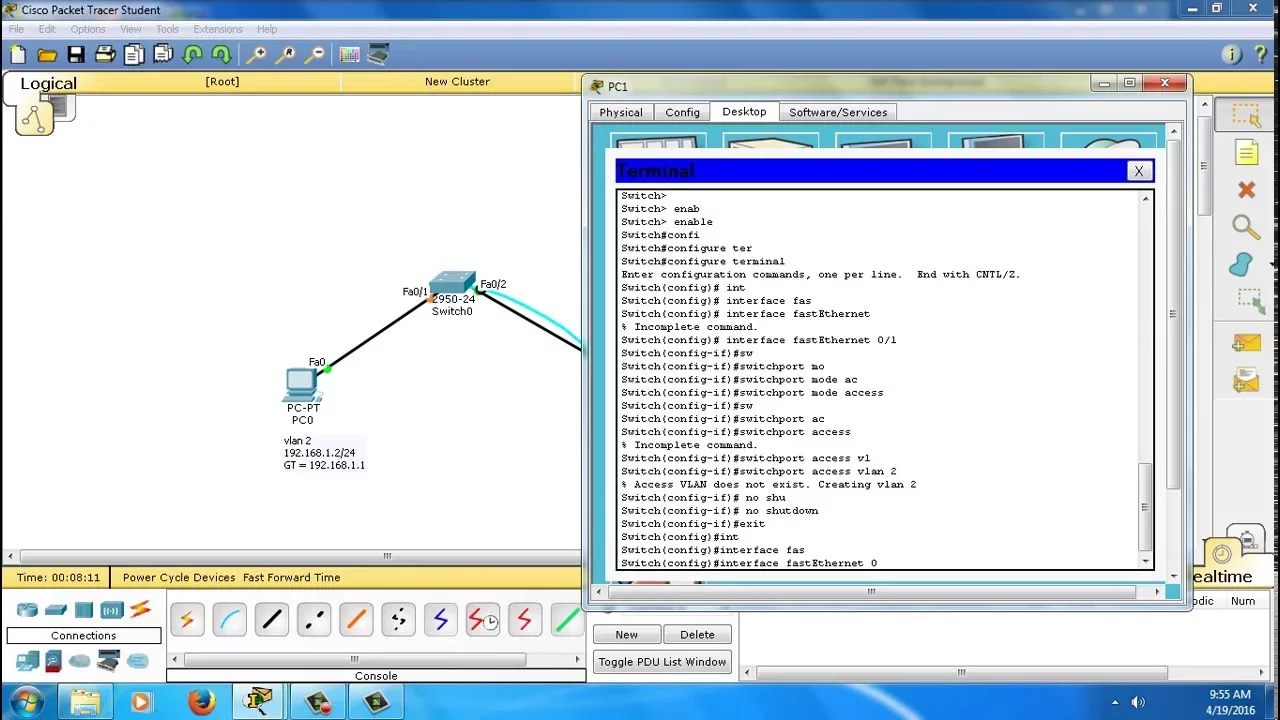Click the help question mark icon

tap(1260, 55)
